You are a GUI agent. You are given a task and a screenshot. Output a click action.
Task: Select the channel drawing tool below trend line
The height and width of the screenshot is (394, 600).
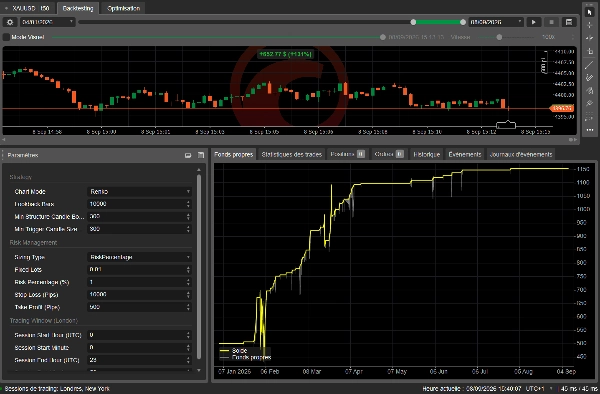(x=589, y=78)
